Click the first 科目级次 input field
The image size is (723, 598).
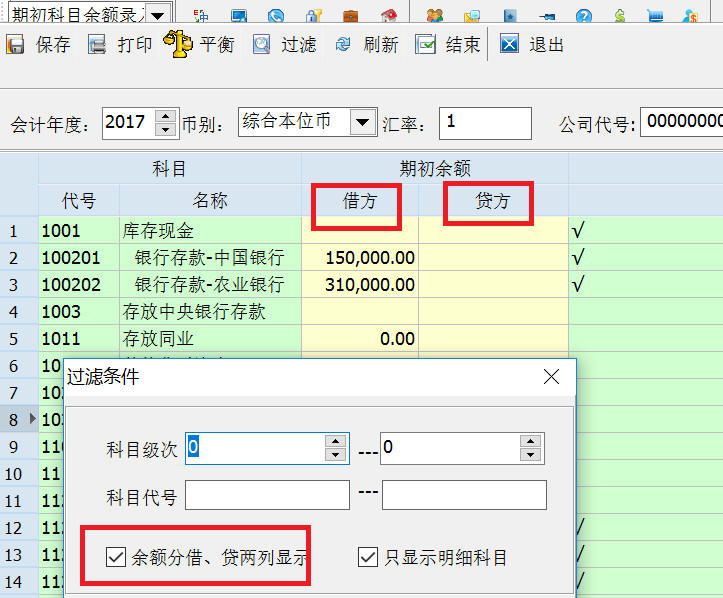(255, 448)
